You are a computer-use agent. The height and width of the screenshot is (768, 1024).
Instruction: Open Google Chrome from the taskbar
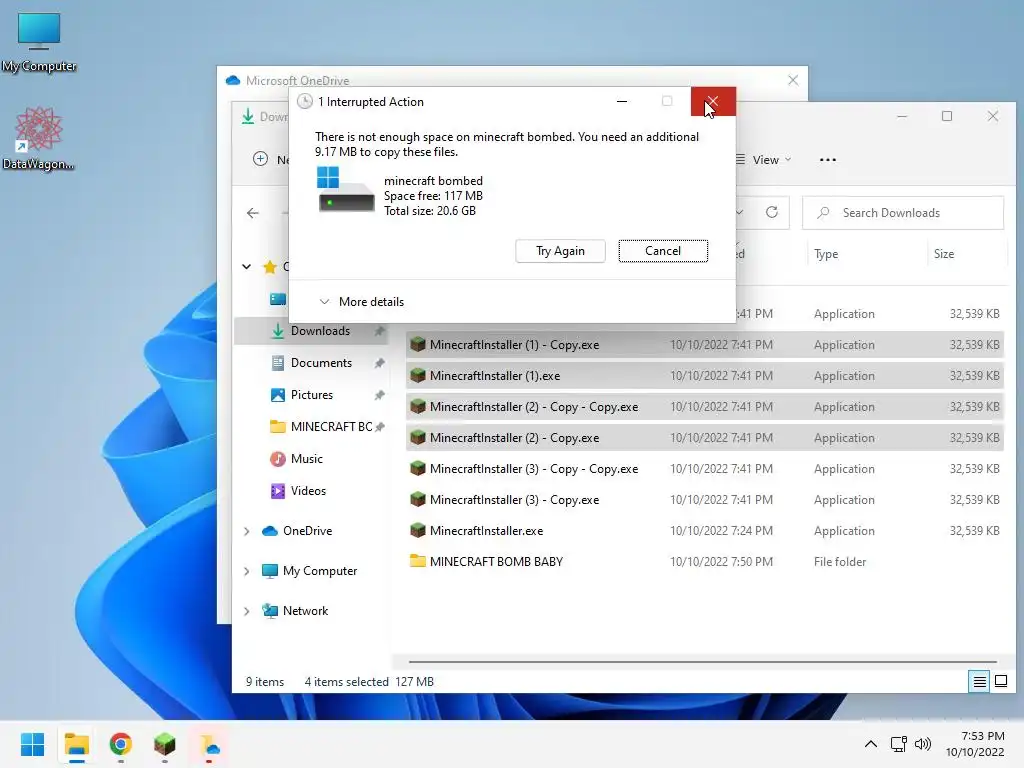pos(121,744)
